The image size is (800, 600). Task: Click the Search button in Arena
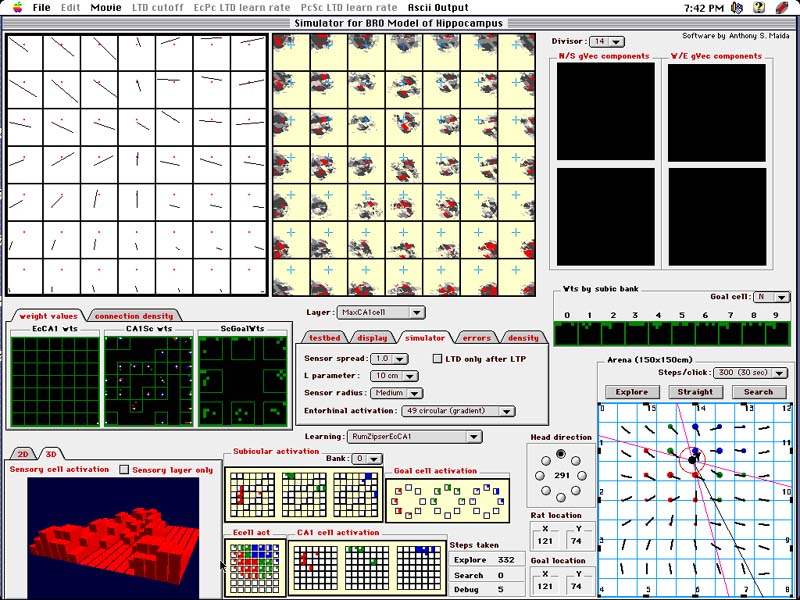pyautogui.click(x=758, y=392)
